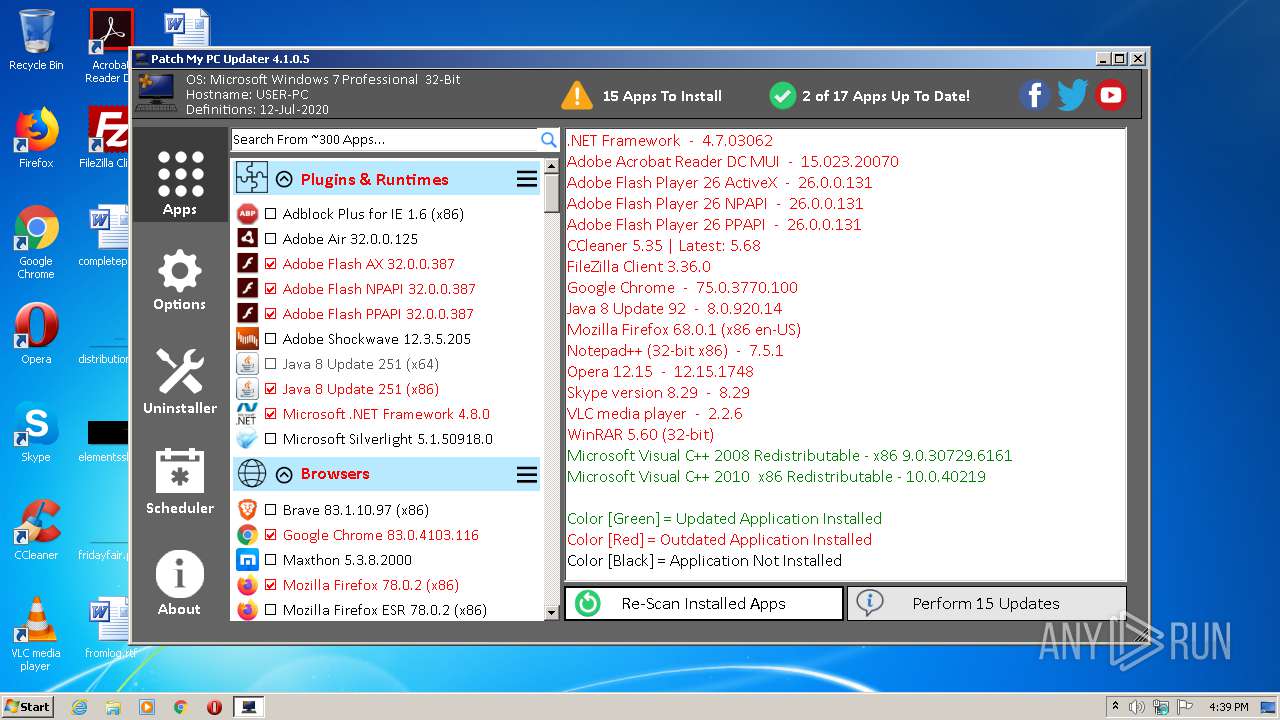
Task: Click the Adblock Plus ABP icon
Action: [247, 214]
